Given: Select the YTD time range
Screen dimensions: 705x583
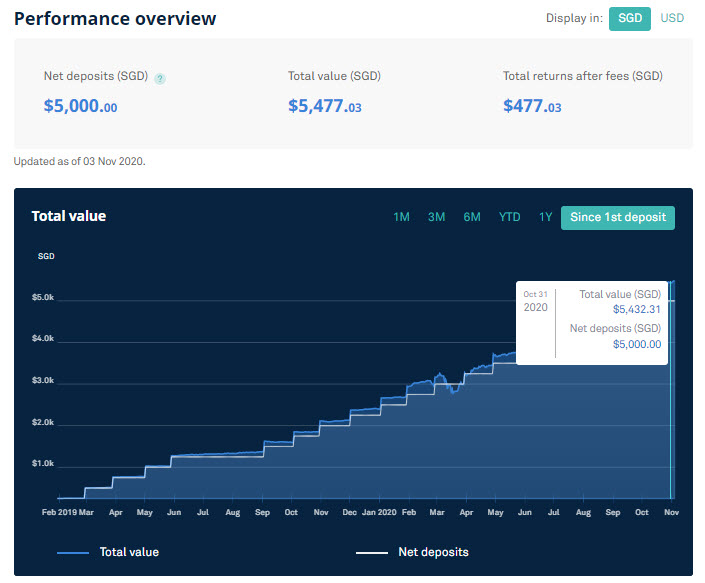Looking at the screenshot, I should pos(509,217).
